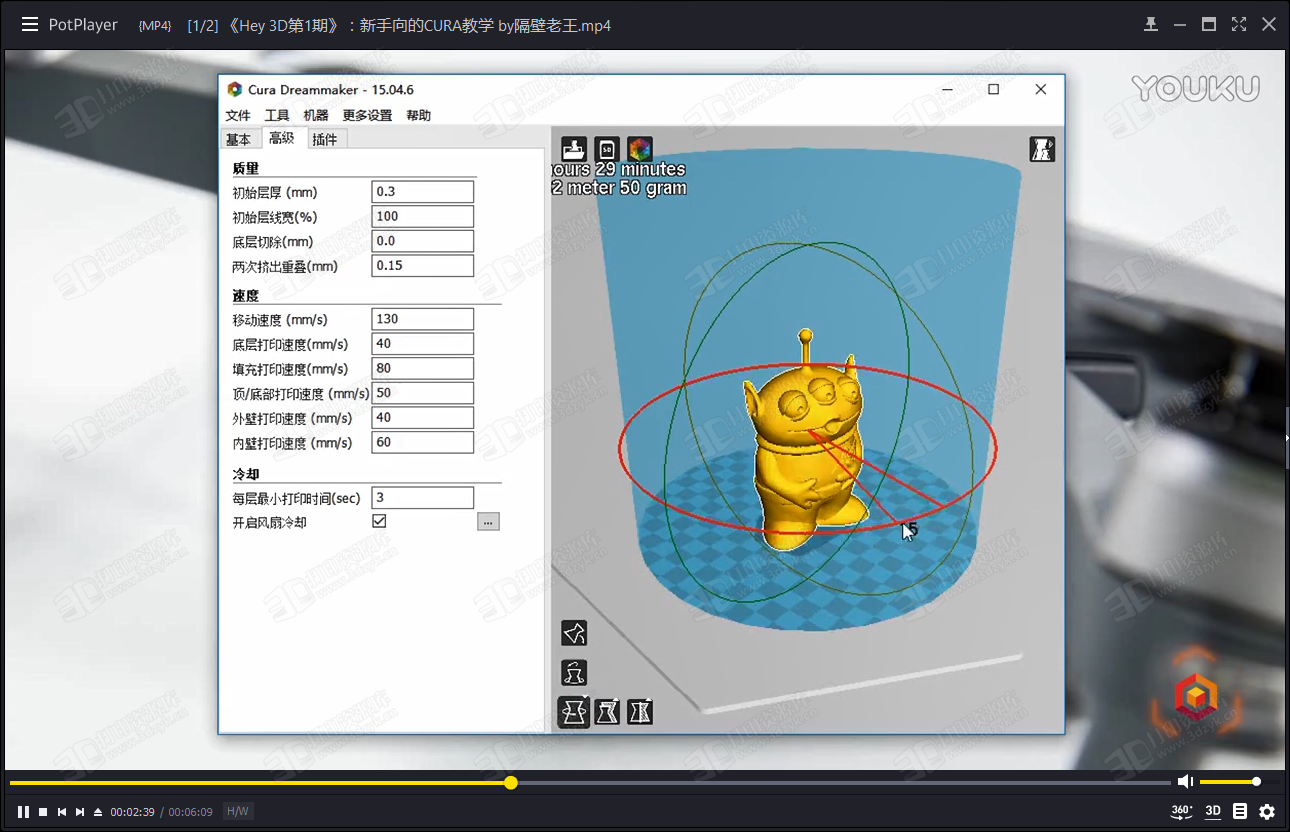The width and height of the screenshot is (1290, 832).
Task: Click the 初始层线宽(%) input field
Action: coord(422,216)
